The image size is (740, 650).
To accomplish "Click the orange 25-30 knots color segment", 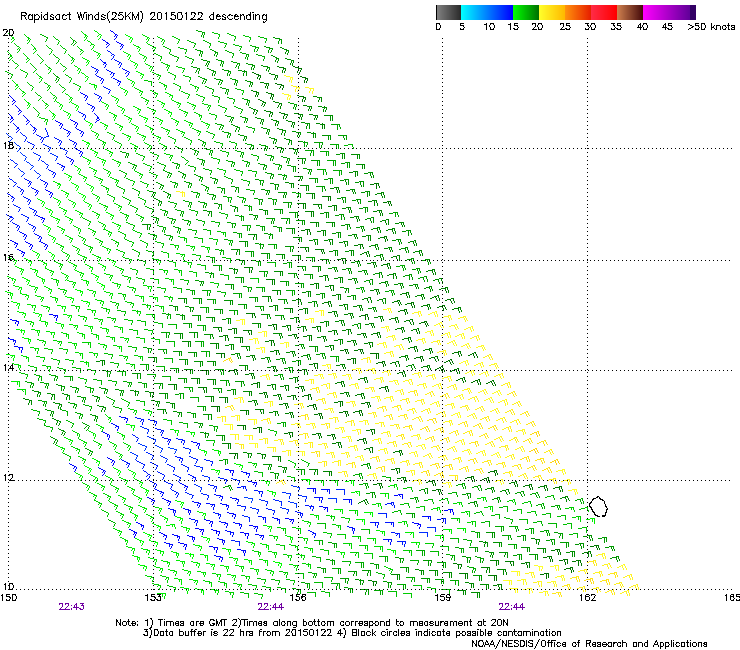I will pyautogui.click(x=578, y=12).
